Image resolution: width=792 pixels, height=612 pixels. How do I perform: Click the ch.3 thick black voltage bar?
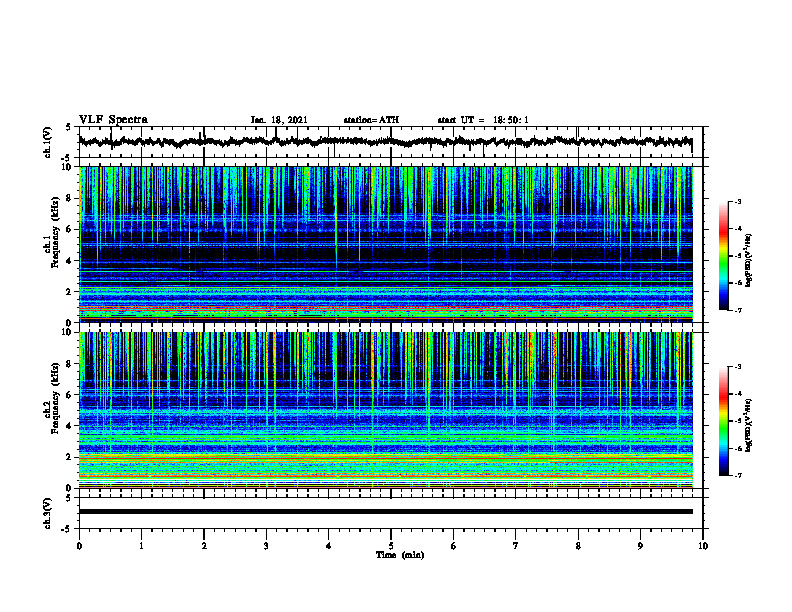click(386, 512)
